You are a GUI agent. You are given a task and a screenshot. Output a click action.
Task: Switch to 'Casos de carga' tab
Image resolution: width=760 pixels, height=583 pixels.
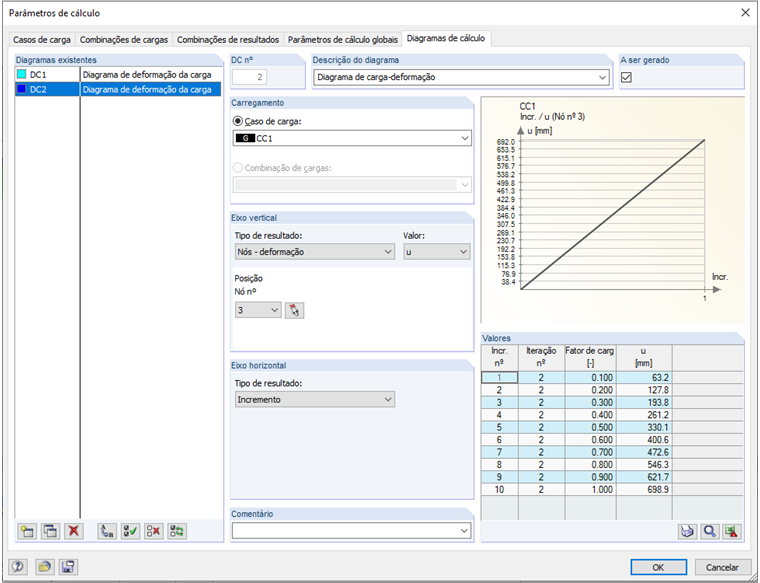click(42, 40)
